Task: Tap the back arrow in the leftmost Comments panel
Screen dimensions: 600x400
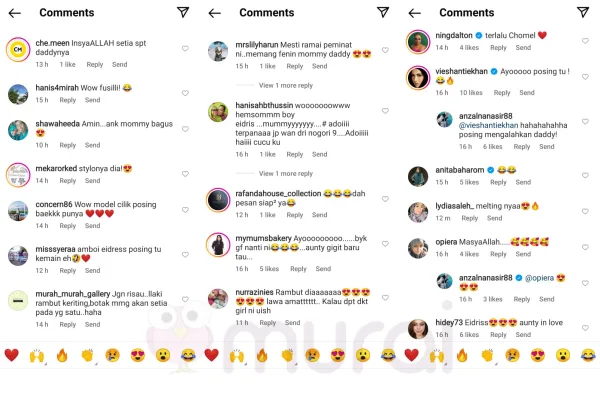Action: coord(15,13)
